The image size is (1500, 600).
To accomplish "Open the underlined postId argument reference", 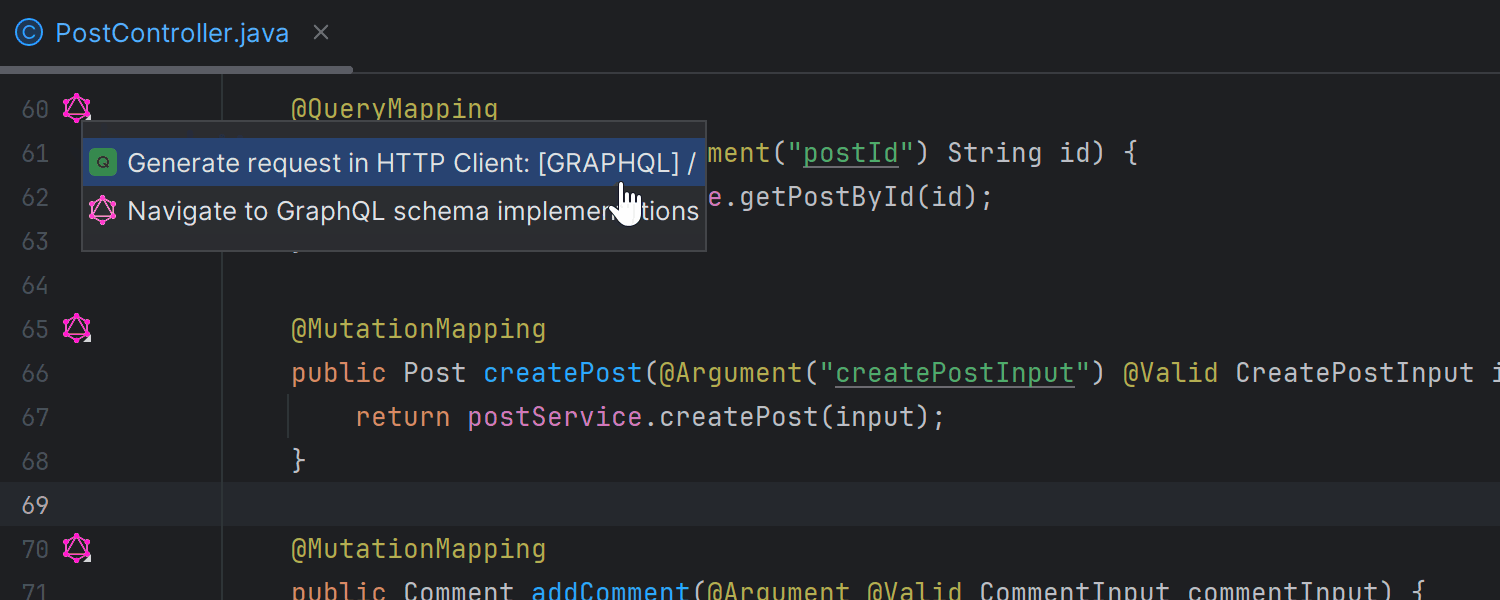I will click(x=849, y=152).
